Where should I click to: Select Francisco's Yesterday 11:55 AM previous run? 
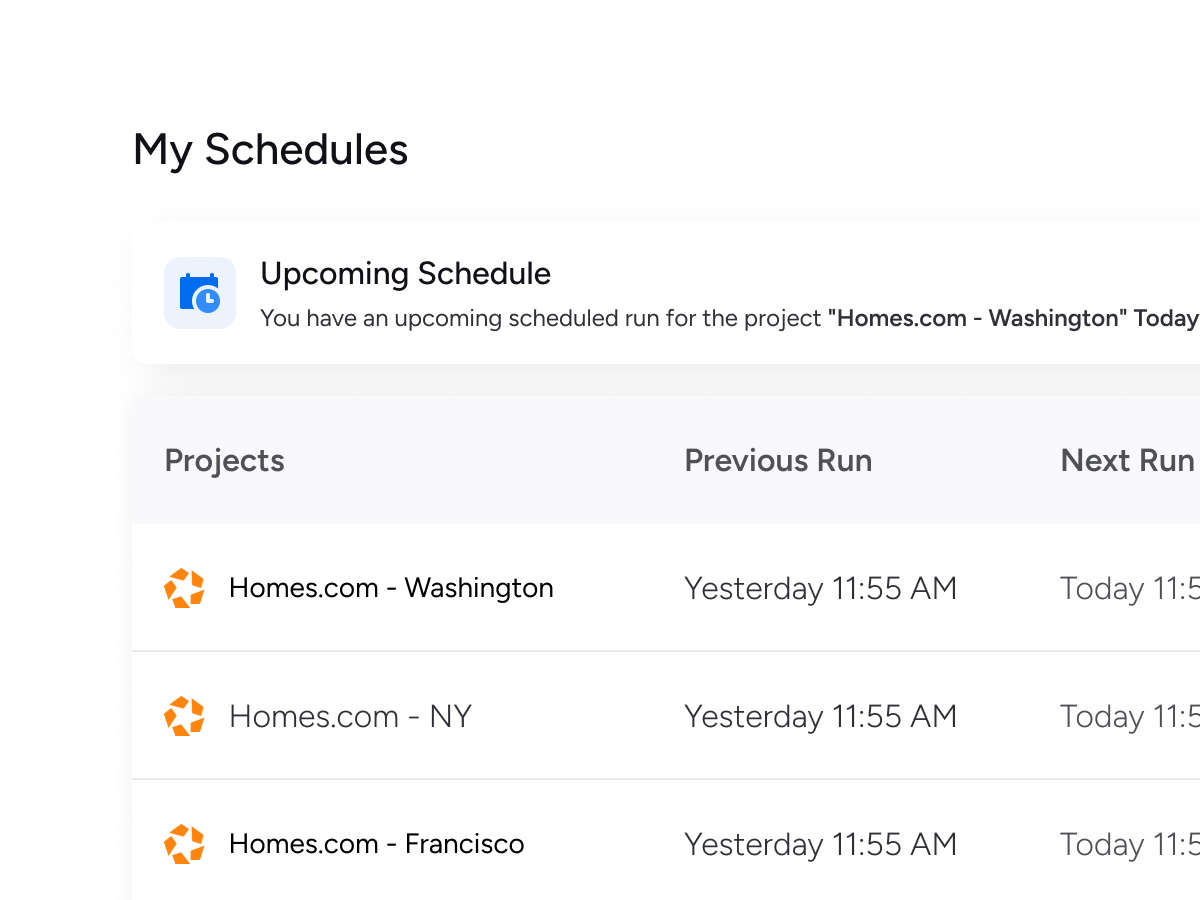pyautogui.click(x=820, y=844)
